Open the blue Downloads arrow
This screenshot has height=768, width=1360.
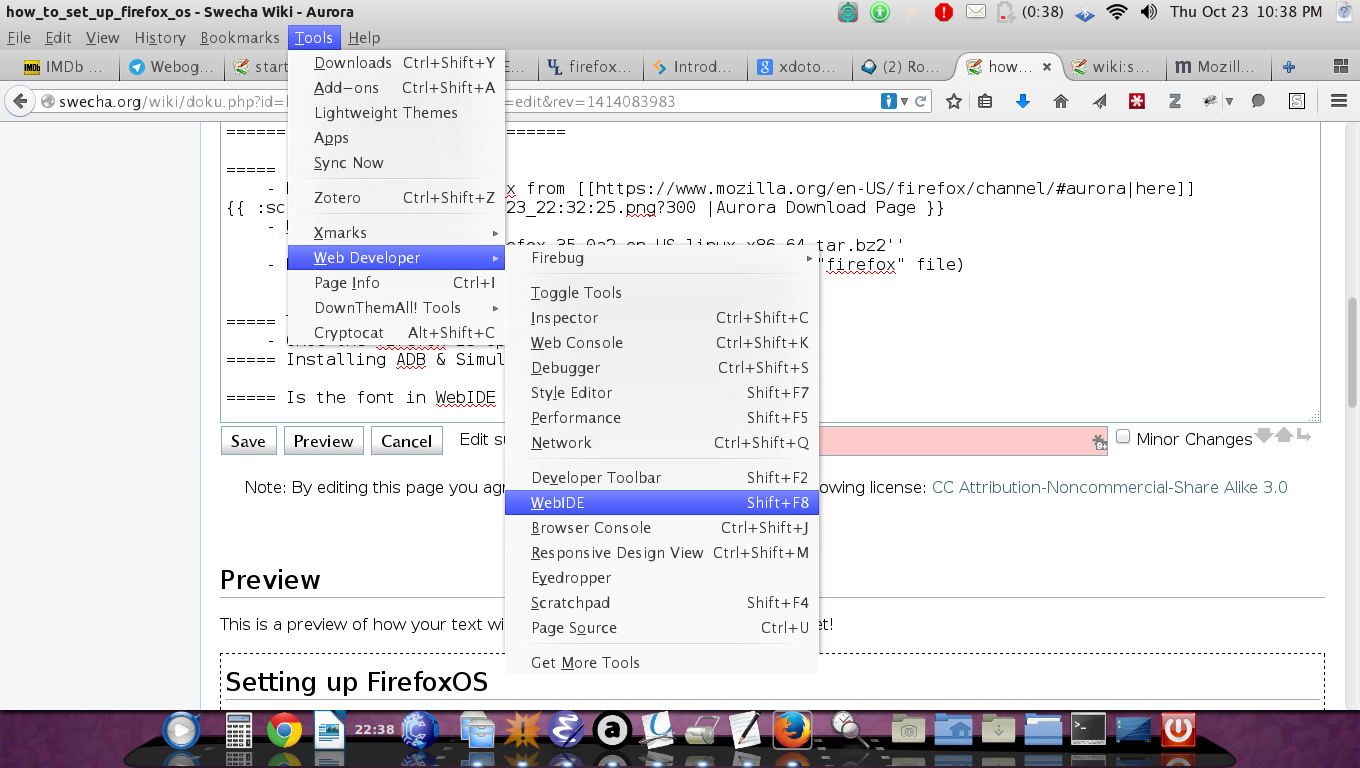tap(1022, 101)
